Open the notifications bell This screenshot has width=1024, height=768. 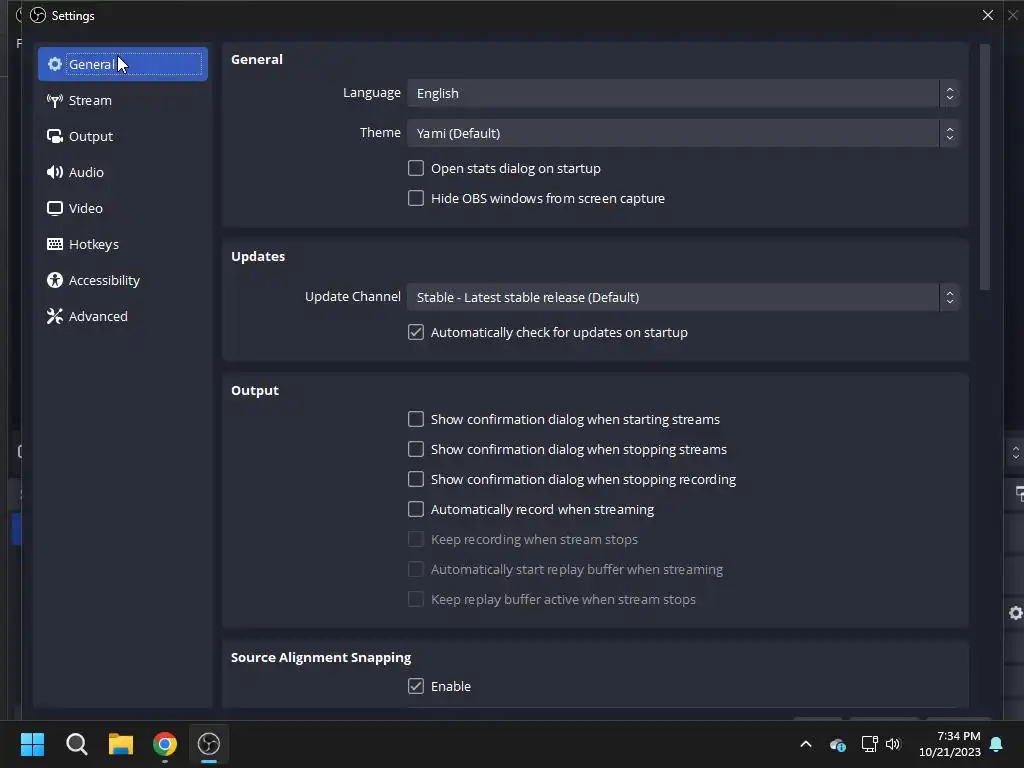[997, 744]
